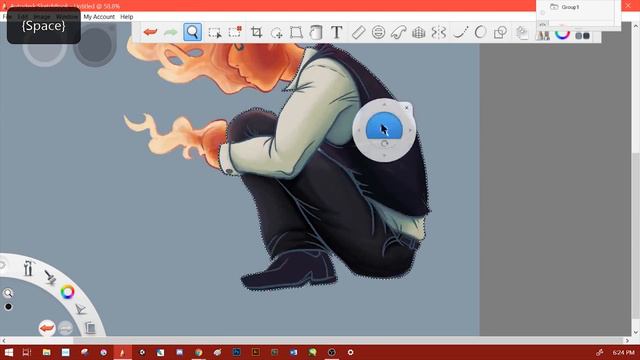Select the Zoom/Rotate/Move canvas tool in toolbar

pyautogui.click(x=193, y=32)
